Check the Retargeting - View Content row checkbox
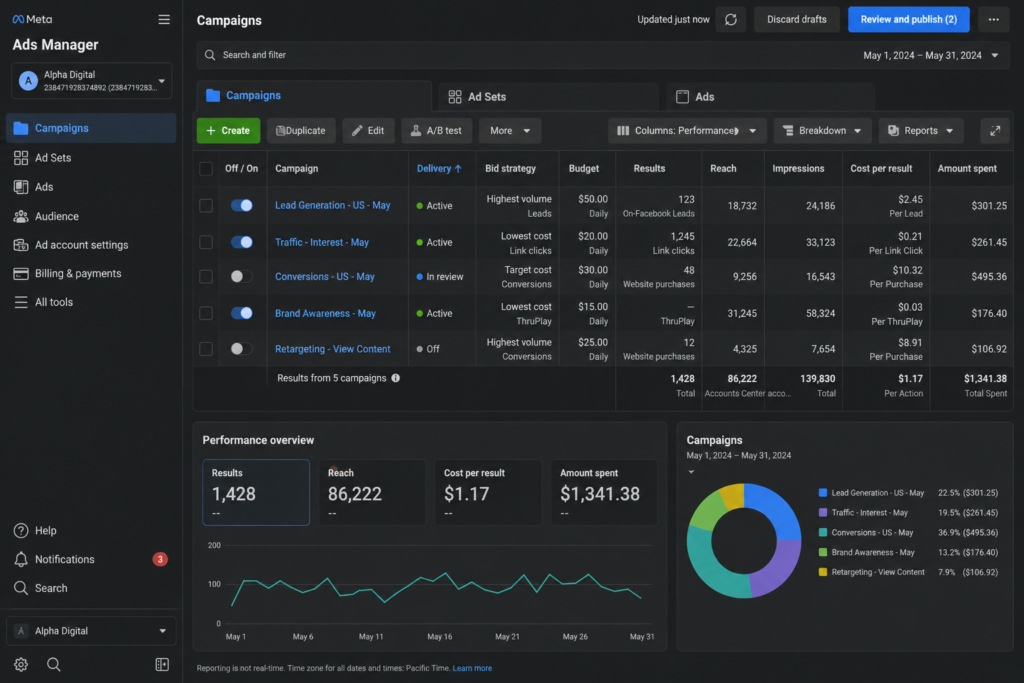 [x=206, y=349]
